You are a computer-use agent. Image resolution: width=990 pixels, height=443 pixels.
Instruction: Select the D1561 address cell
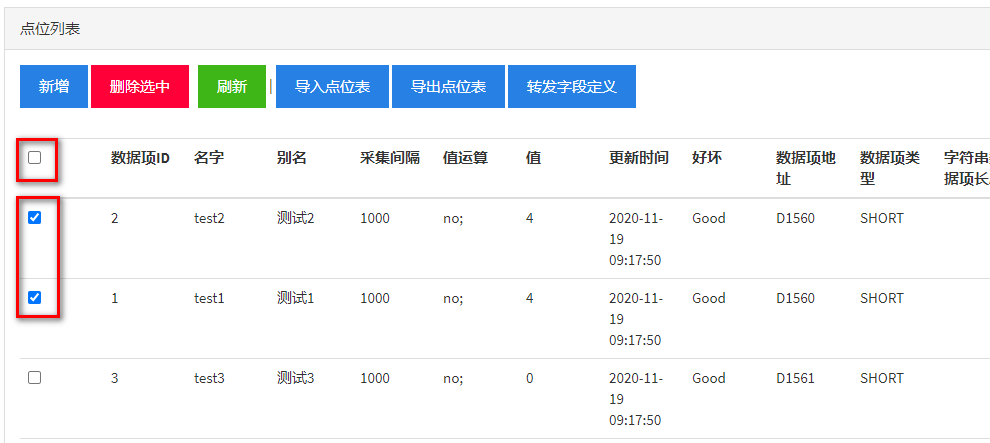pos(795,378)
